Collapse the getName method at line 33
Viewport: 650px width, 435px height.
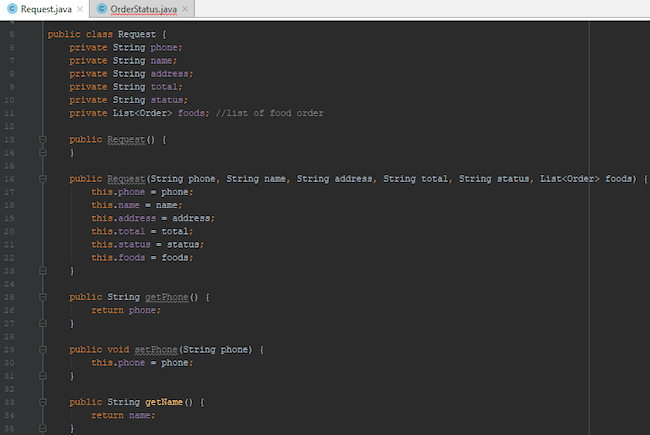pyautogui.click(x=43, y=402)
